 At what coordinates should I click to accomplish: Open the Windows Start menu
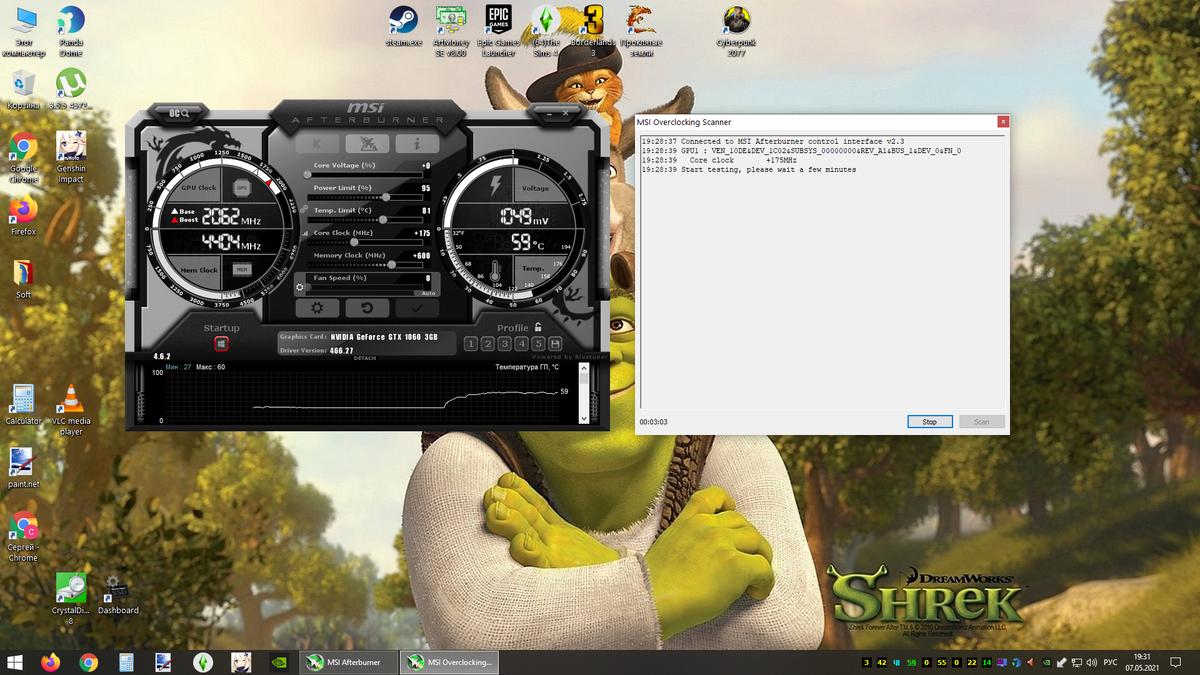point(15,662)
